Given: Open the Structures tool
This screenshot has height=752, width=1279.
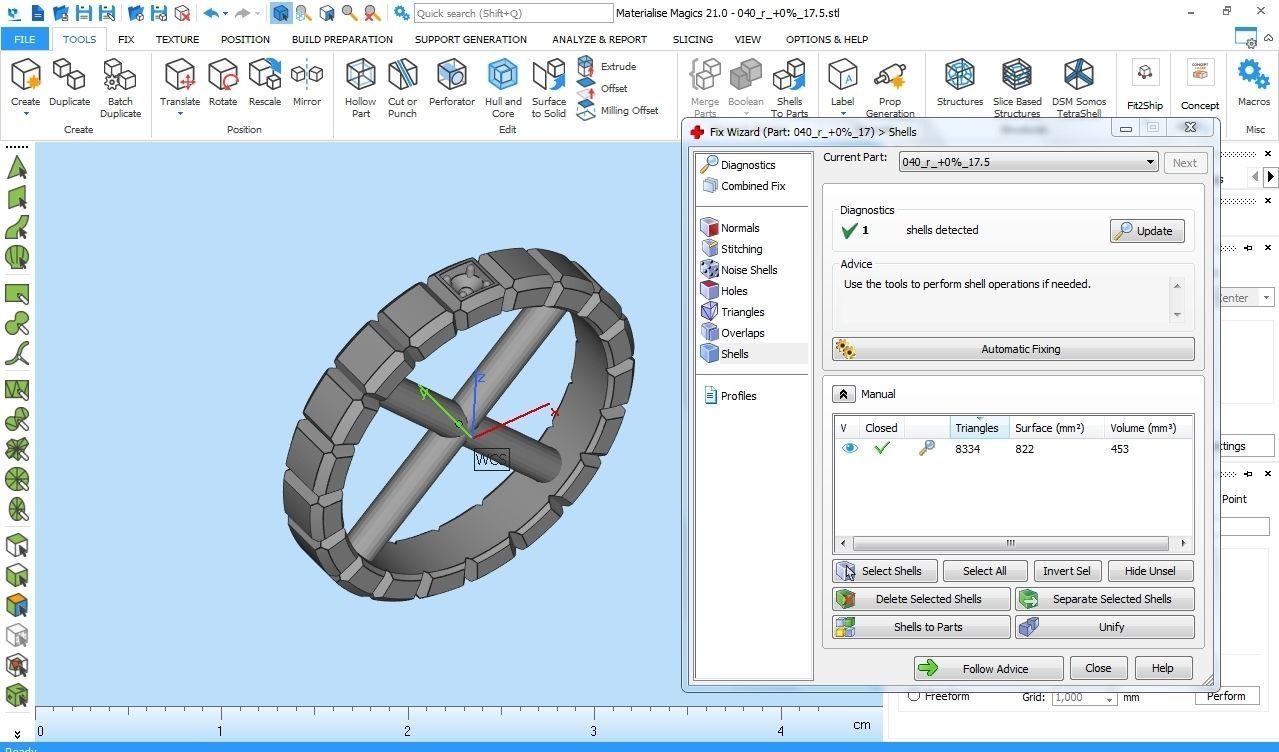Looking at the screenshot, I should coord(960,83).
